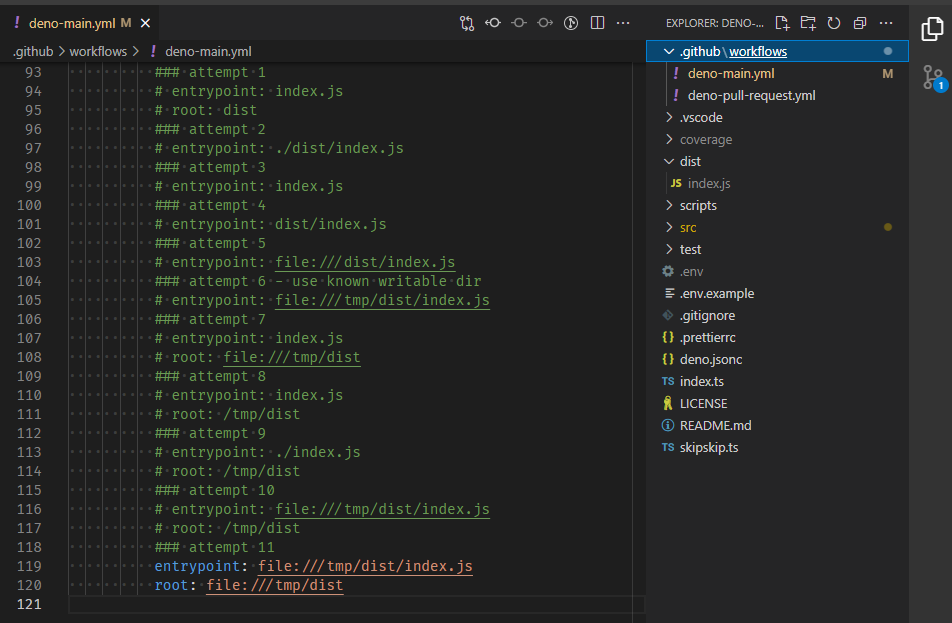Split the editor to the right
The image size is (952, 623).
pyautogui.click(x=597, y=23)
